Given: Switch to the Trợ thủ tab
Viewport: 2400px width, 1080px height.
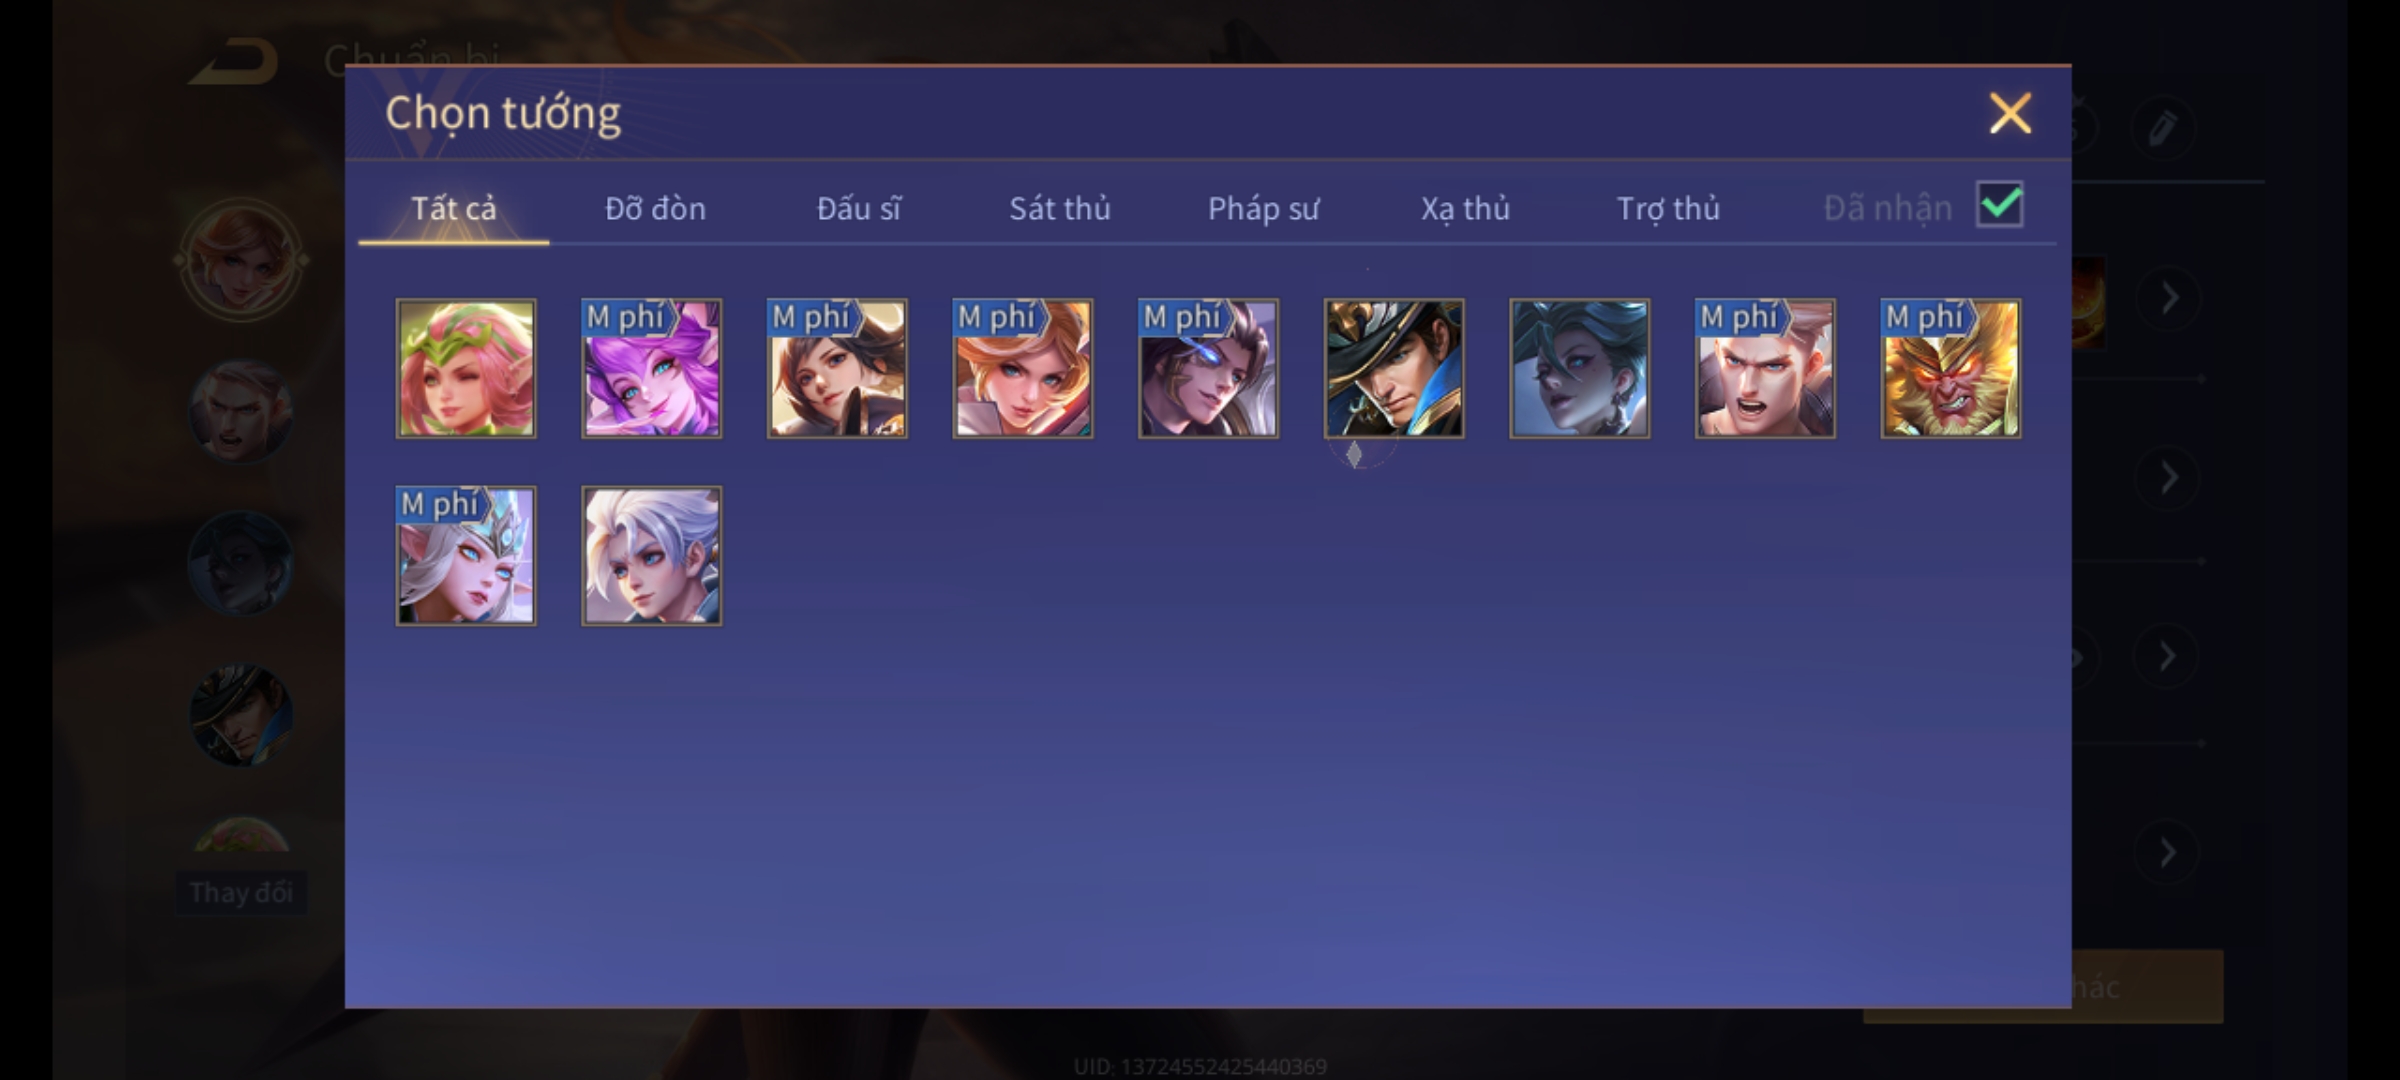Looking at the screenshot, I should [1668, 208].
